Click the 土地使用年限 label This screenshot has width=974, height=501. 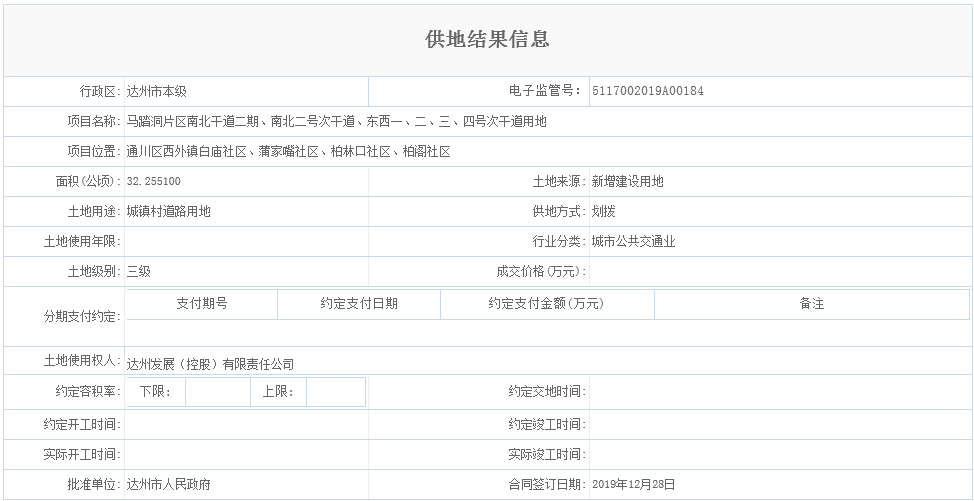click(83, 241)
